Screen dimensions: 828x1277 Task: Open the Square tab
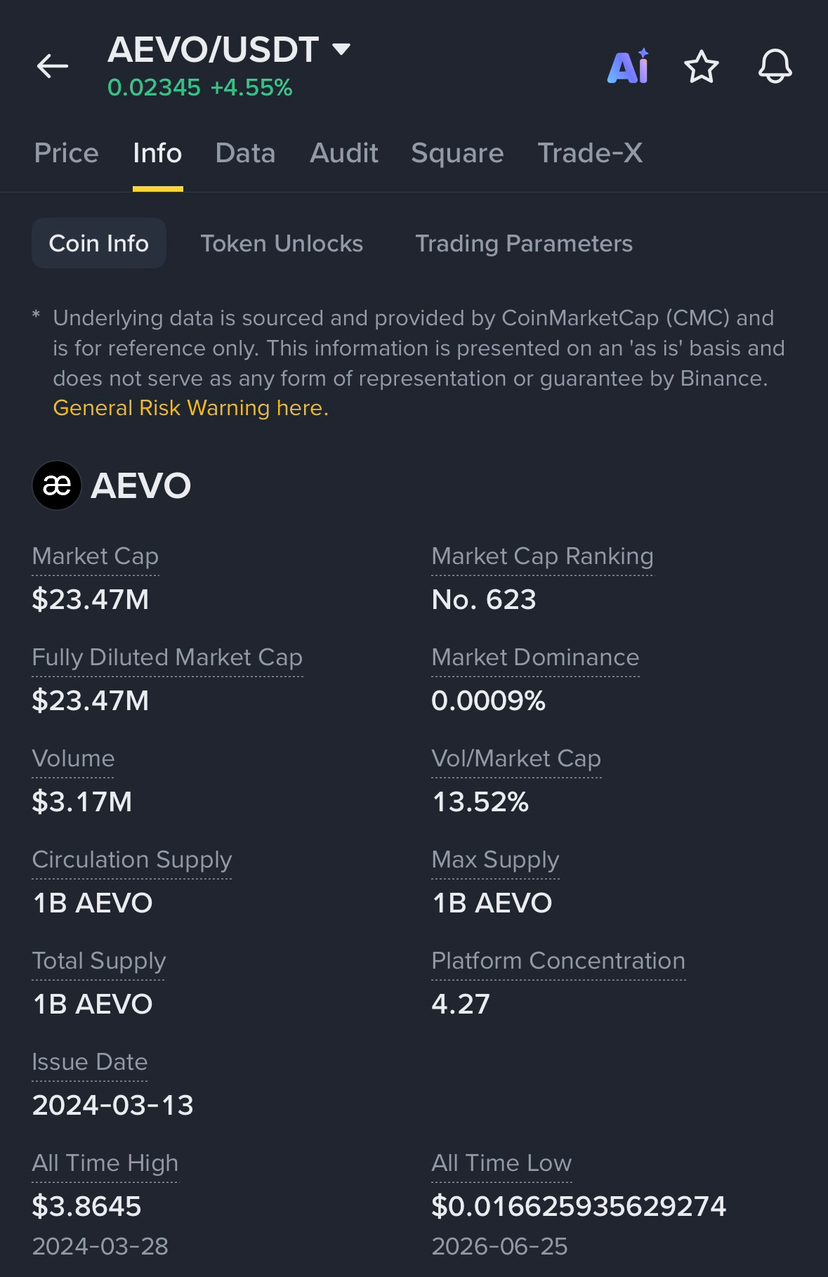(x=457, y=153)
